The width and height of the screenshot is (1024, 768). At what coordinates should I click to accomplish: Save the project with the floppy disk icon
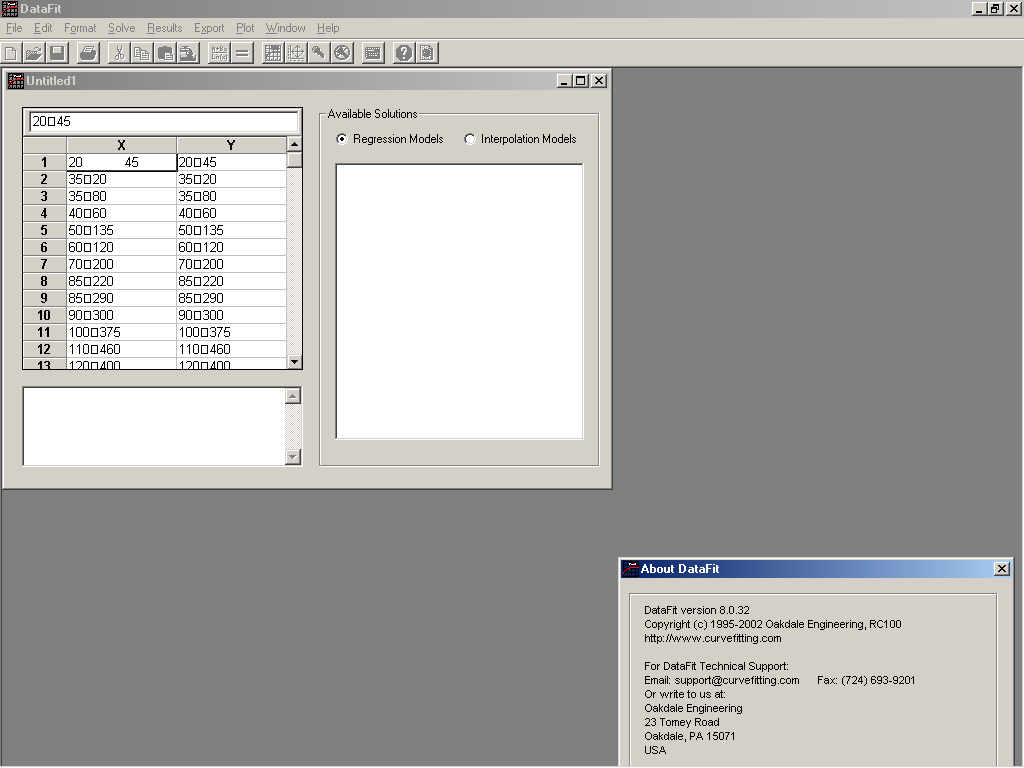click(57, 53)
